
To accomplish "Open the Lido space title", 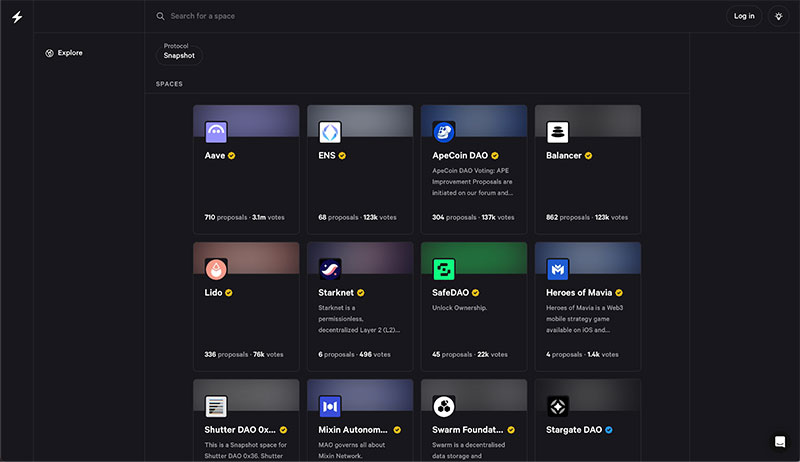I will (213, 293).
